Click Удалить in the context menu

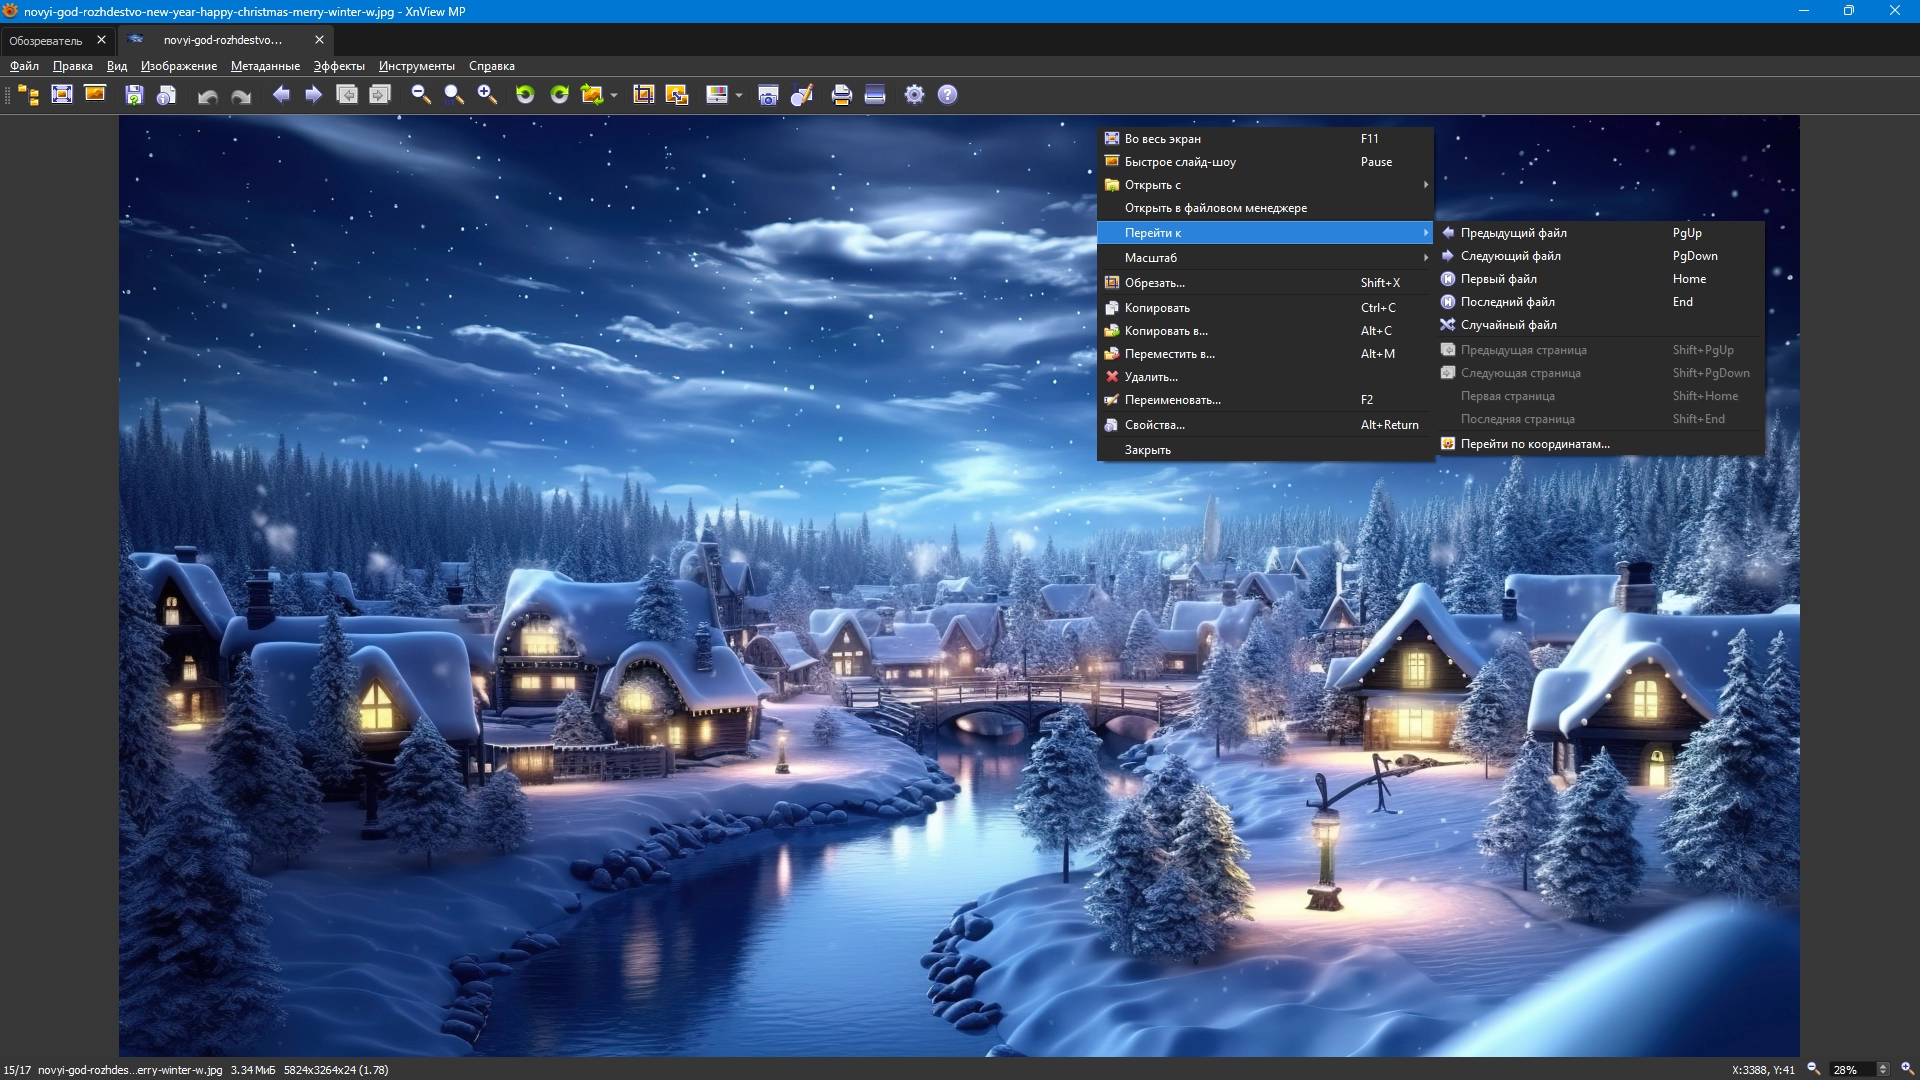coord(1150,377)
